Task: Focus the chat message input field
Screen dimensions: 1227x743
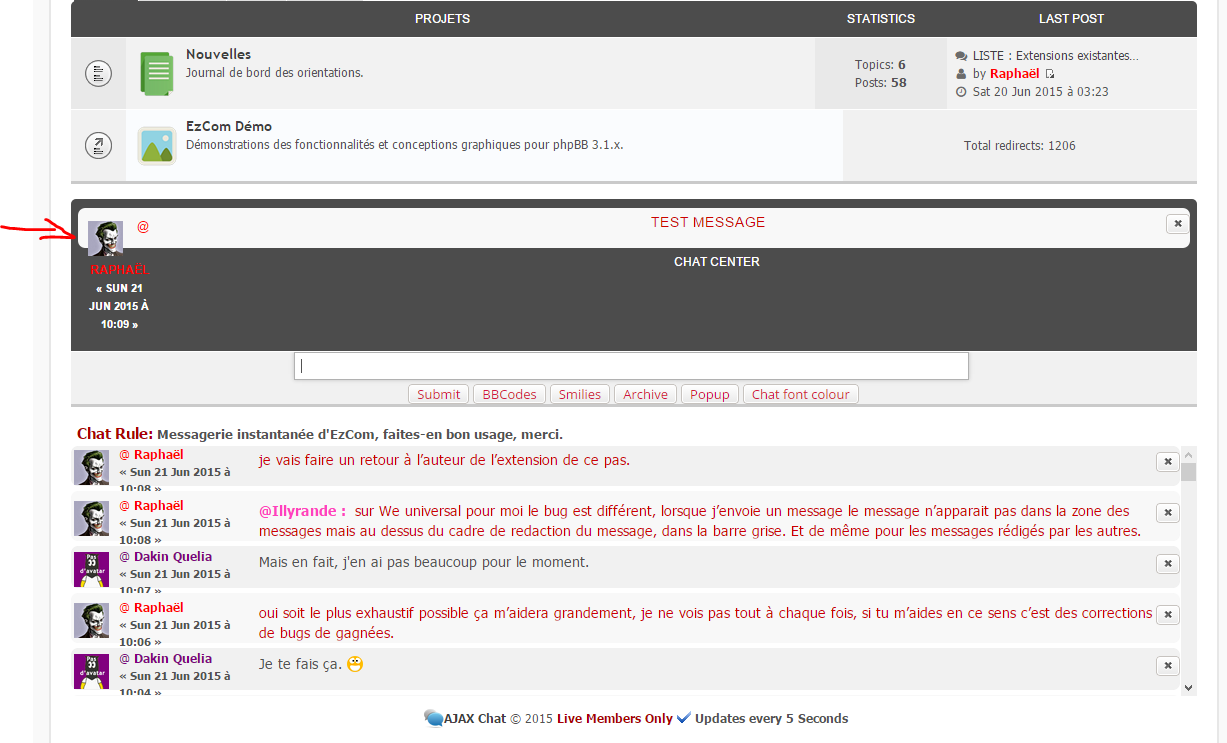Action: click(631, 366)
